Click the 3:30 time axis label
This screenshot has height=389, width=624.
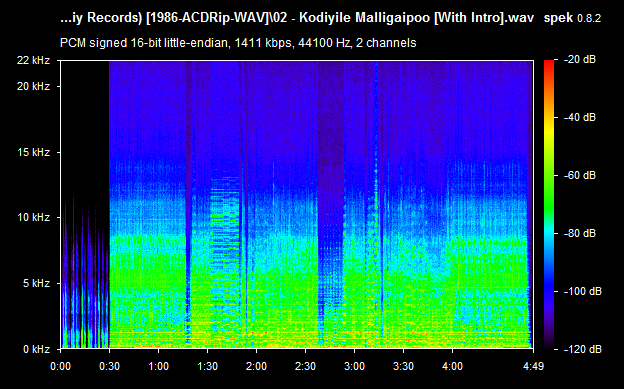point(403,366)
